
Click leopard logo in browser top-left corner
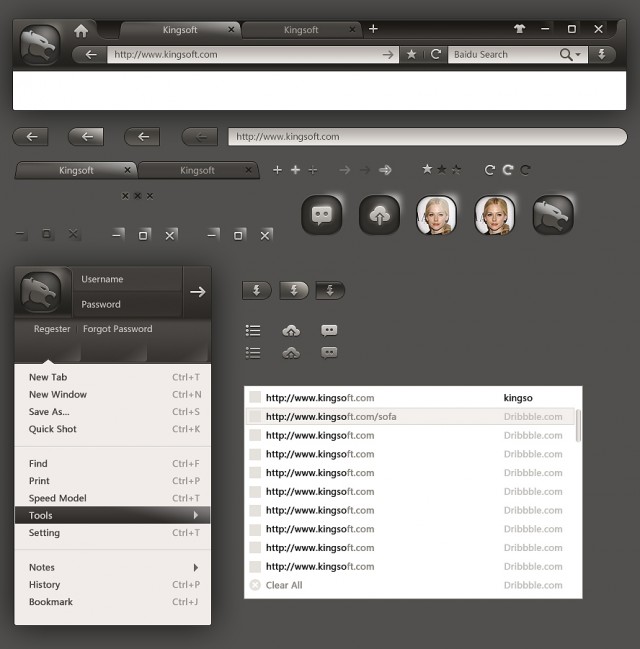(x=40, y=45)
